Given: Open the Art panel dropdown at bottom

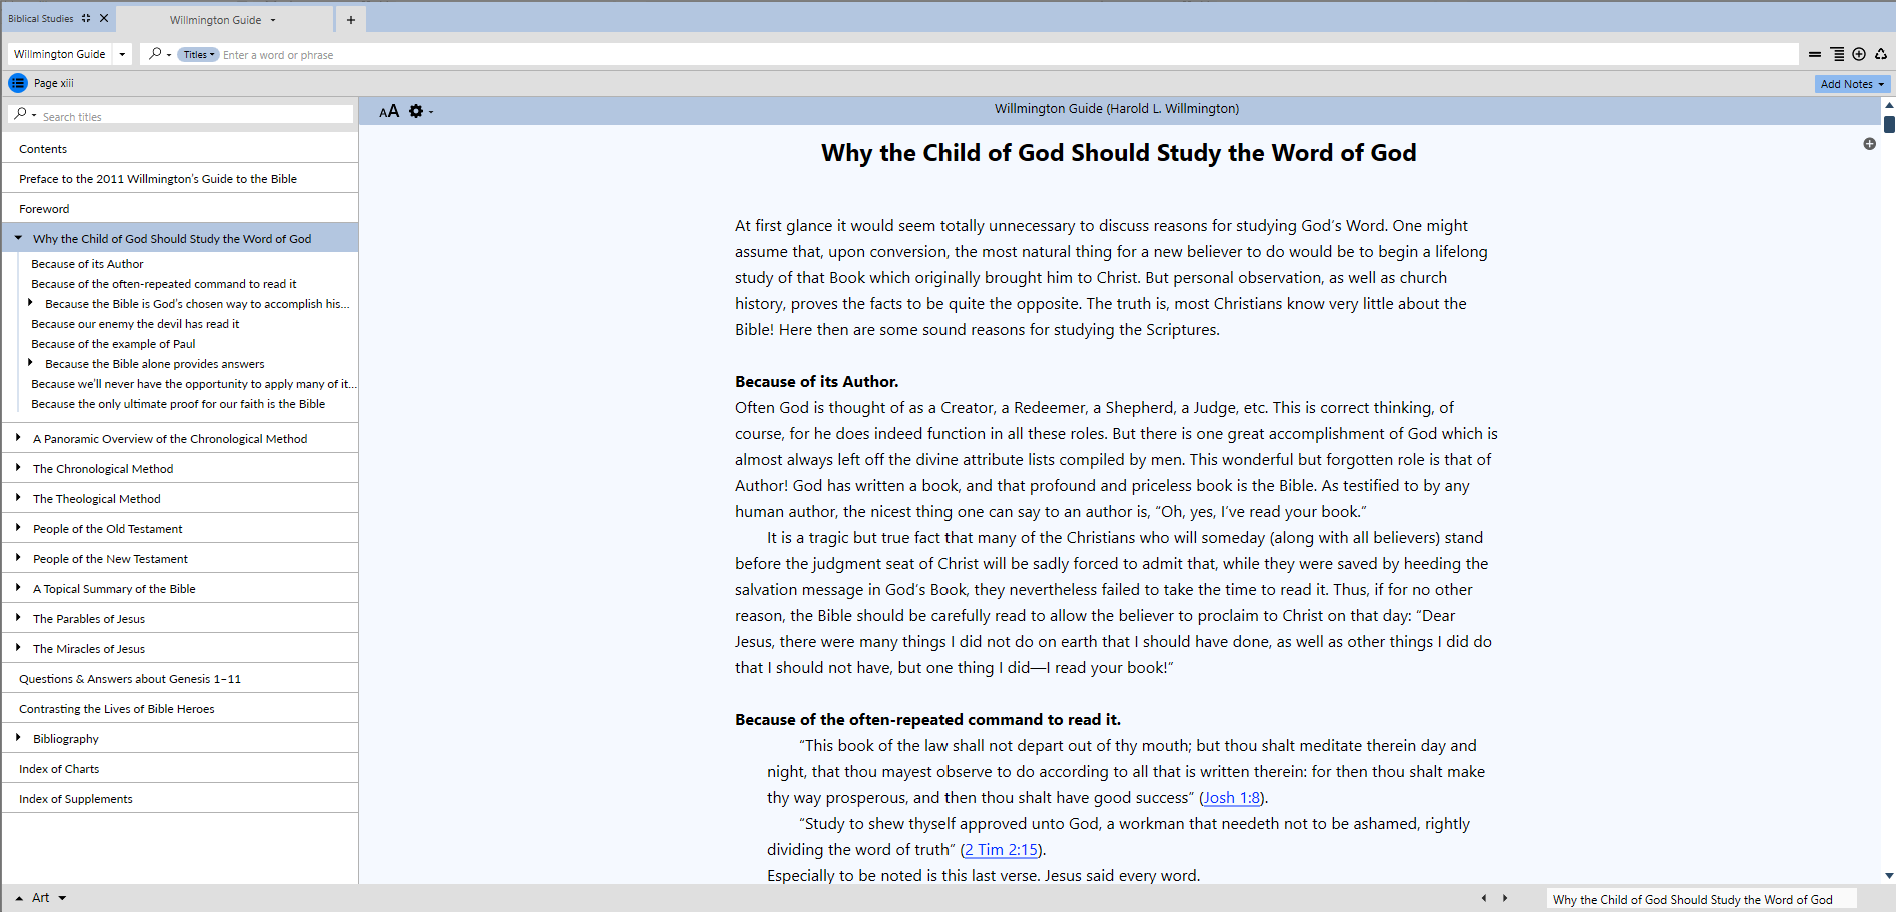Looking at the screenshot, I should (x=62, y=898).
